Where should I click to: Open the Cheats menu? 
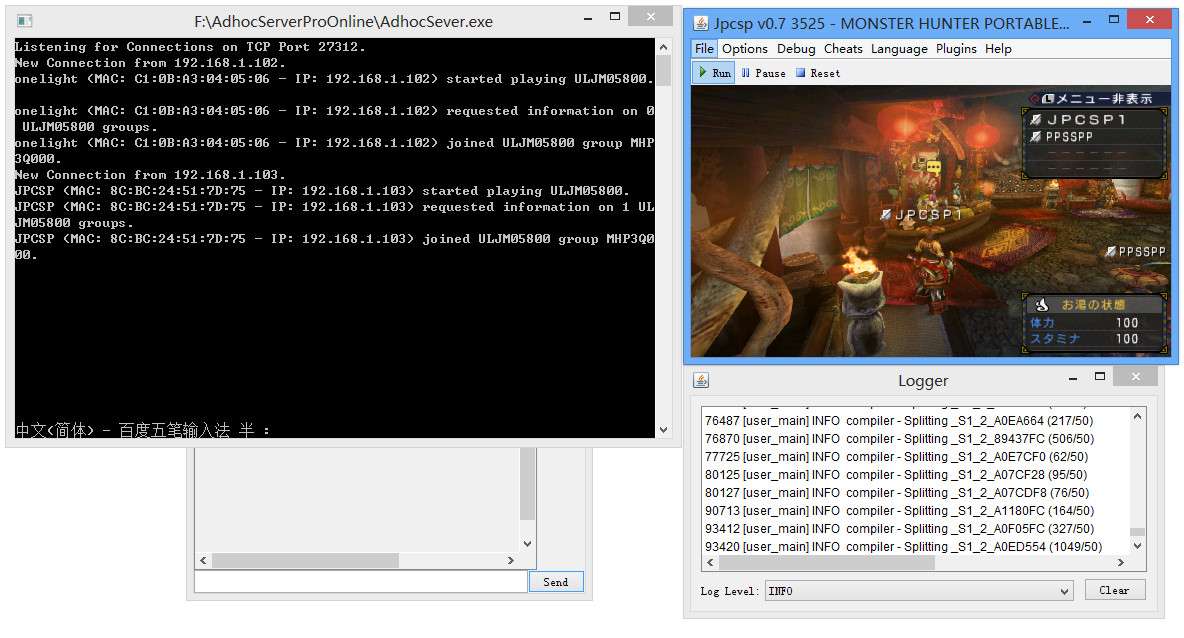[x=843, y=49]
